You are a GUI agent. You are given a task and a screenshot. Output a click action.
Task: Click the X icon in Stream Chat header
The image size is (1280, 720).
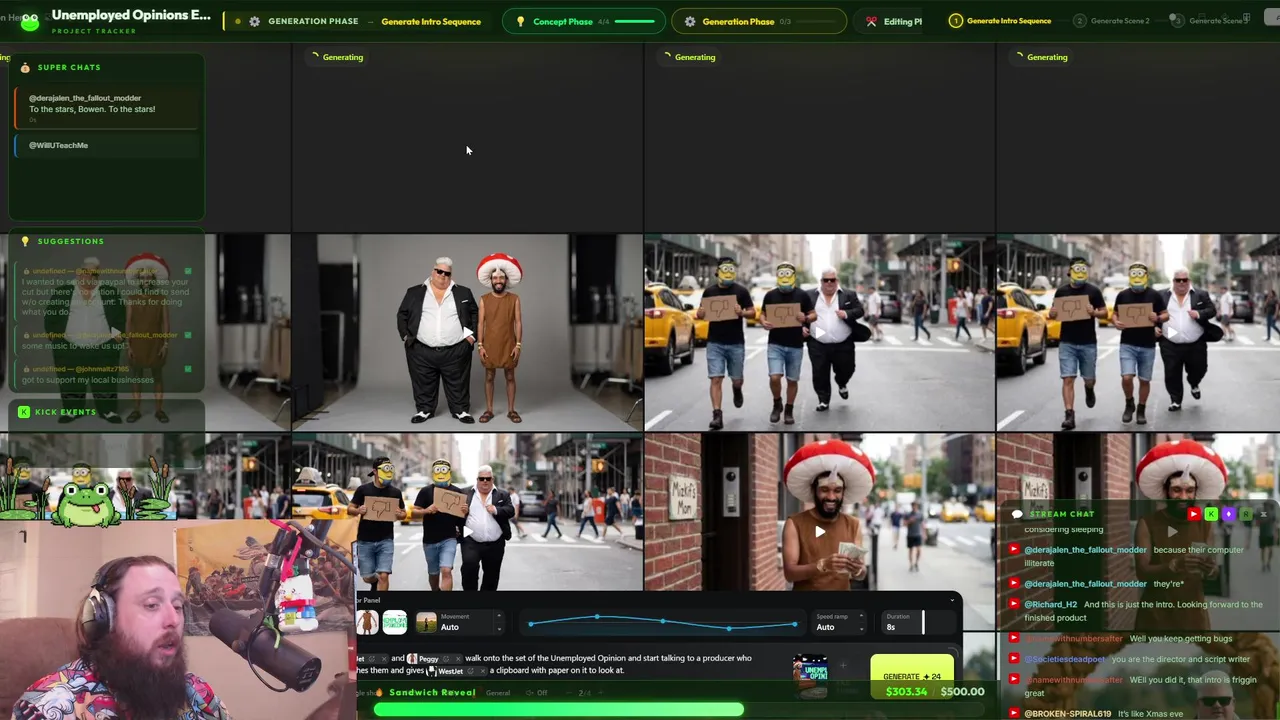pos(1263,514)
